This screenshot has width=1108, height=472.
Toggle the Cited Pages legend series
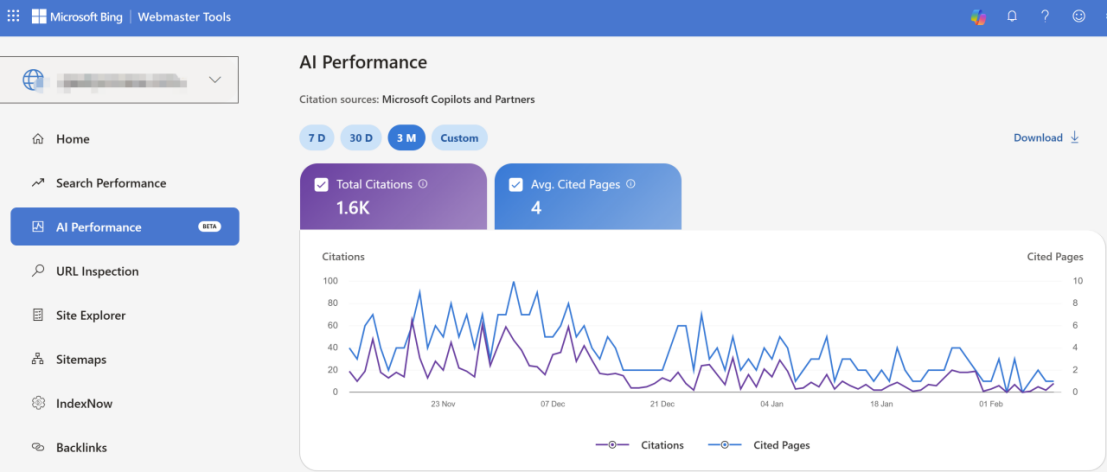click(759, 445)
